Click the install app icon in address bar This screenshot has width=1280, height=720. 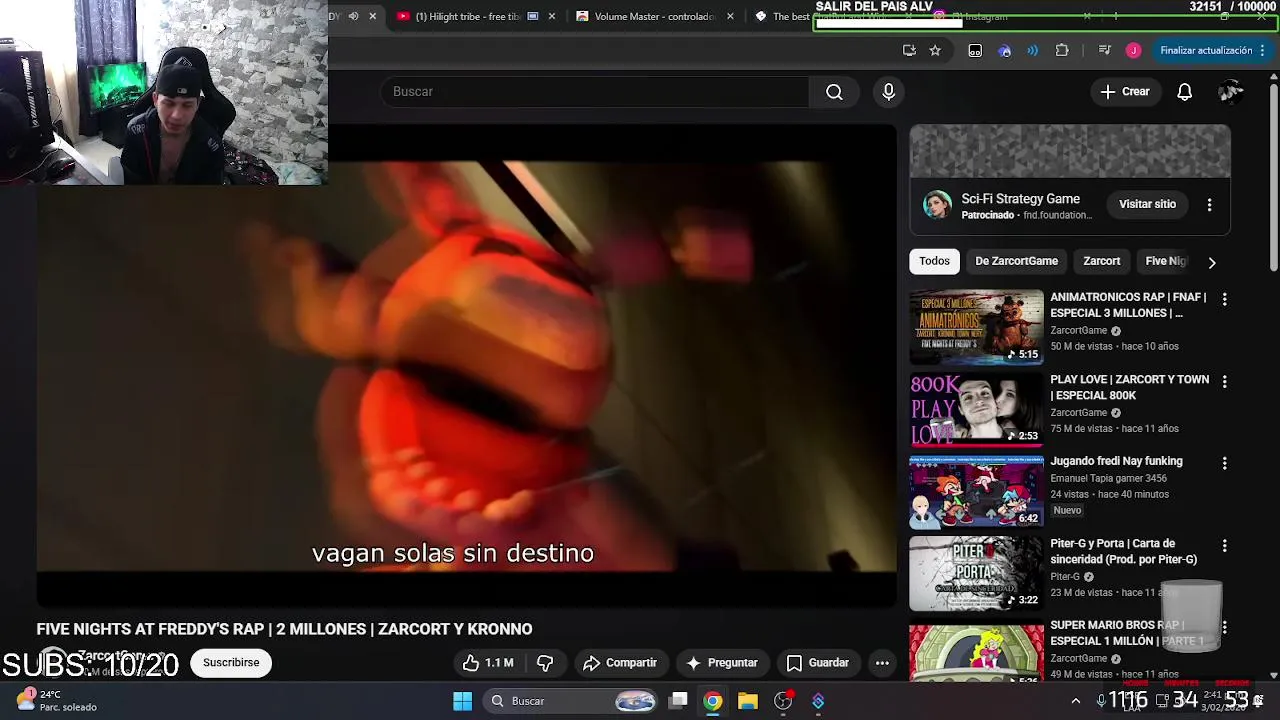pyautogui.click(x=909, y=50)
